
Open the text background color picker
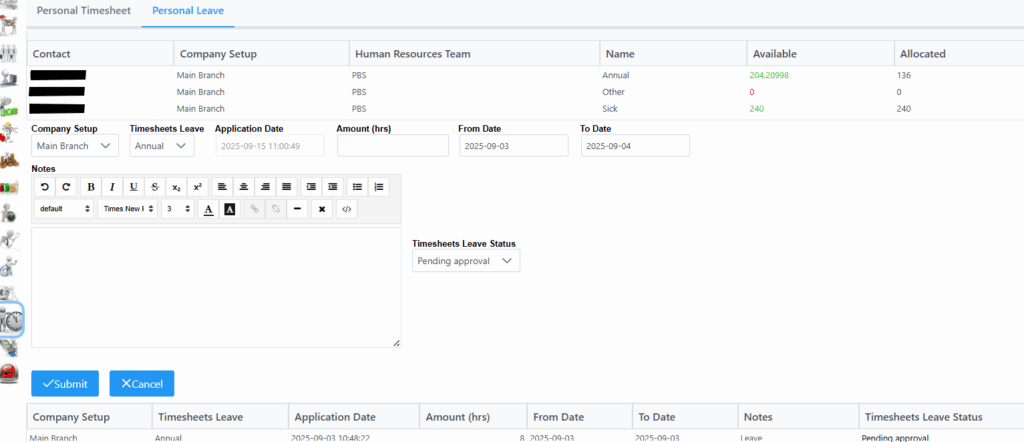[x=229, y=209]
